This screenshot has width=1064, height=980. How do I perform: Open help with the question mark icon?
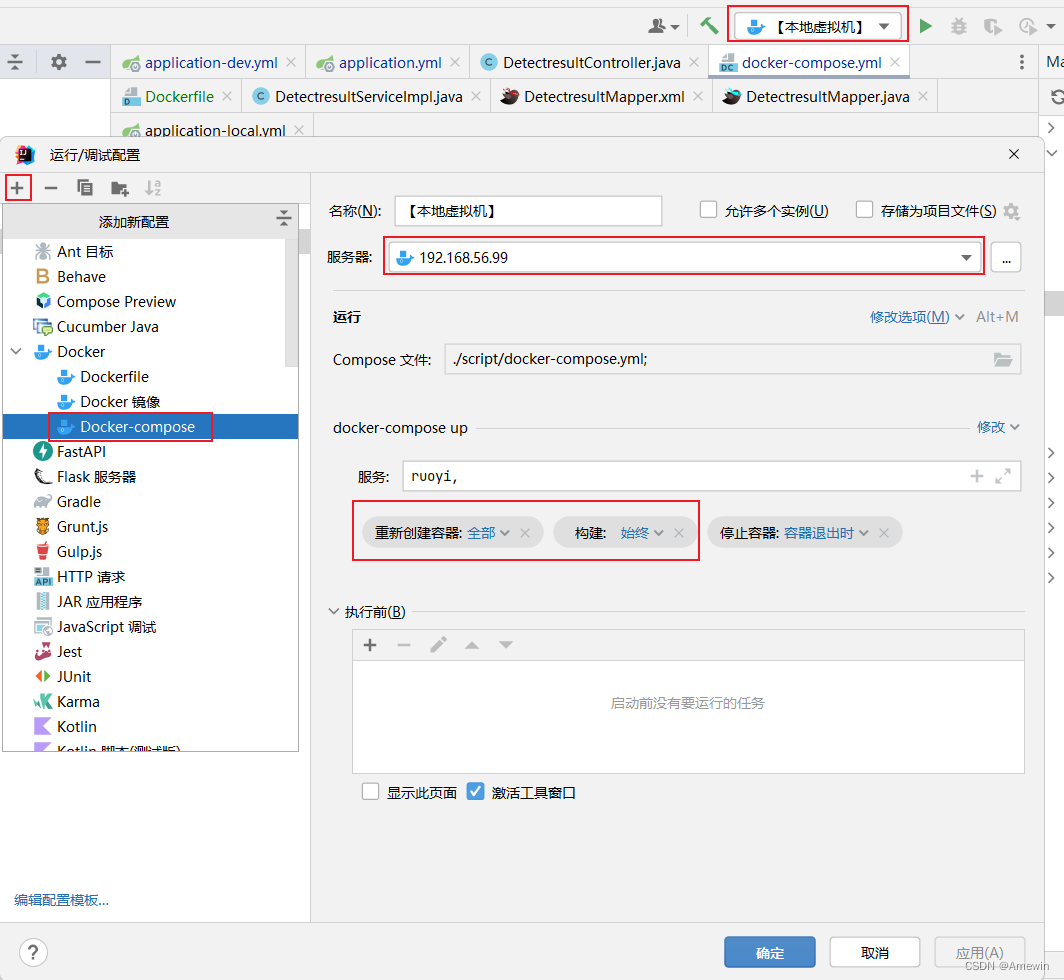click(33, 952)
